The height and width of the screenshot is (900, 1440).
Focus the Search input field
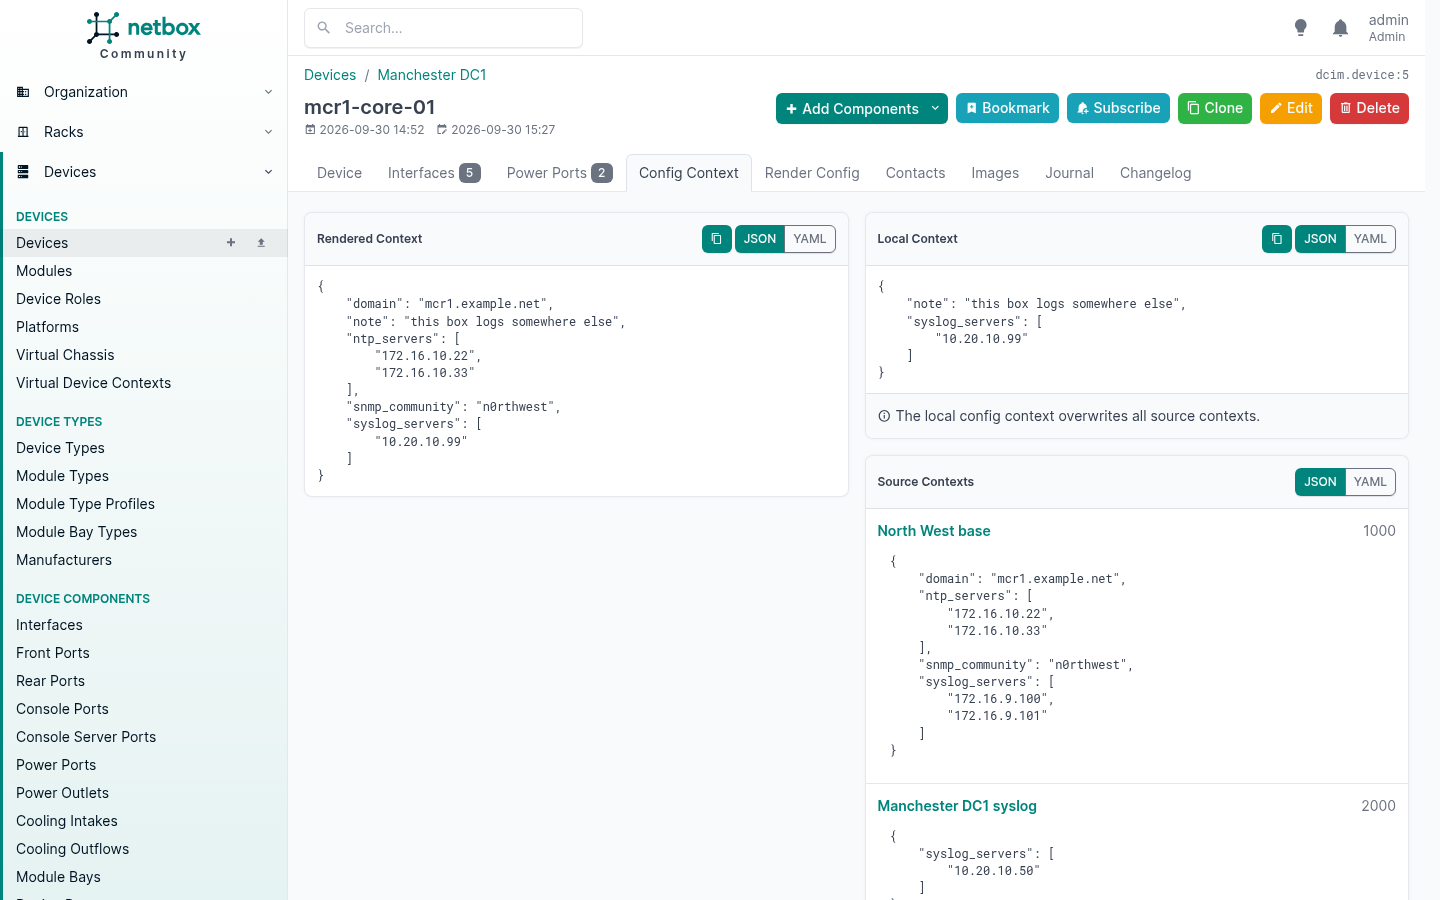(x=443, y=28)
